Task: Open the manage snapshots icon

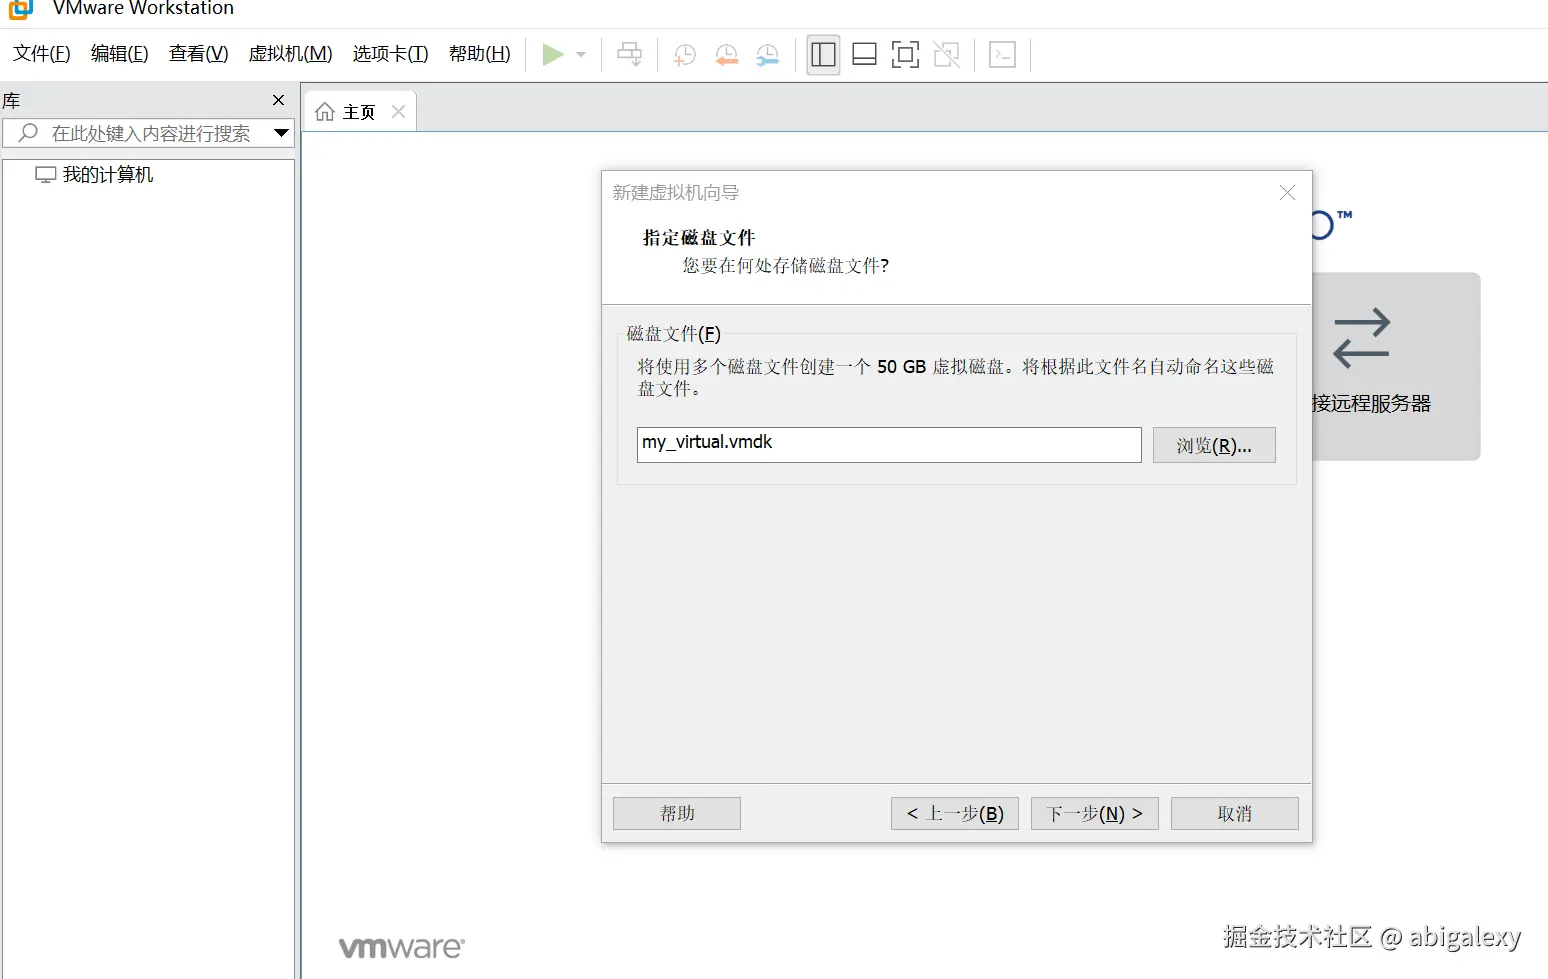Action: click(x=768, y=55)
